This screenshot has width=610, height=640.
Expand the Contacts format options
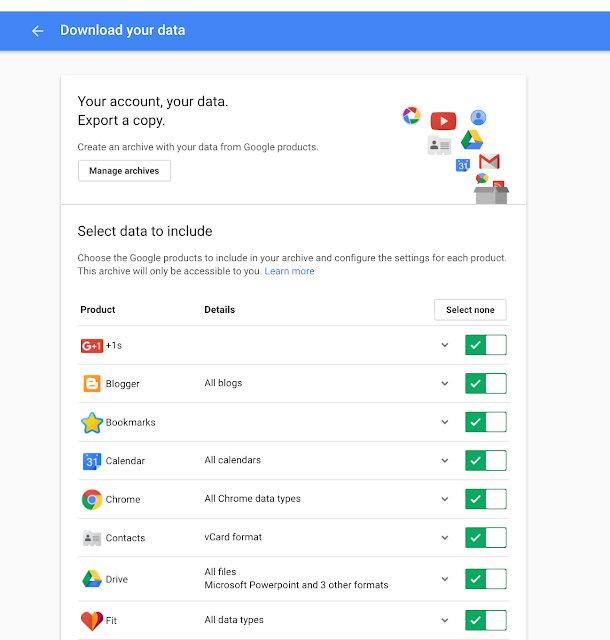[x=445, y=538]
